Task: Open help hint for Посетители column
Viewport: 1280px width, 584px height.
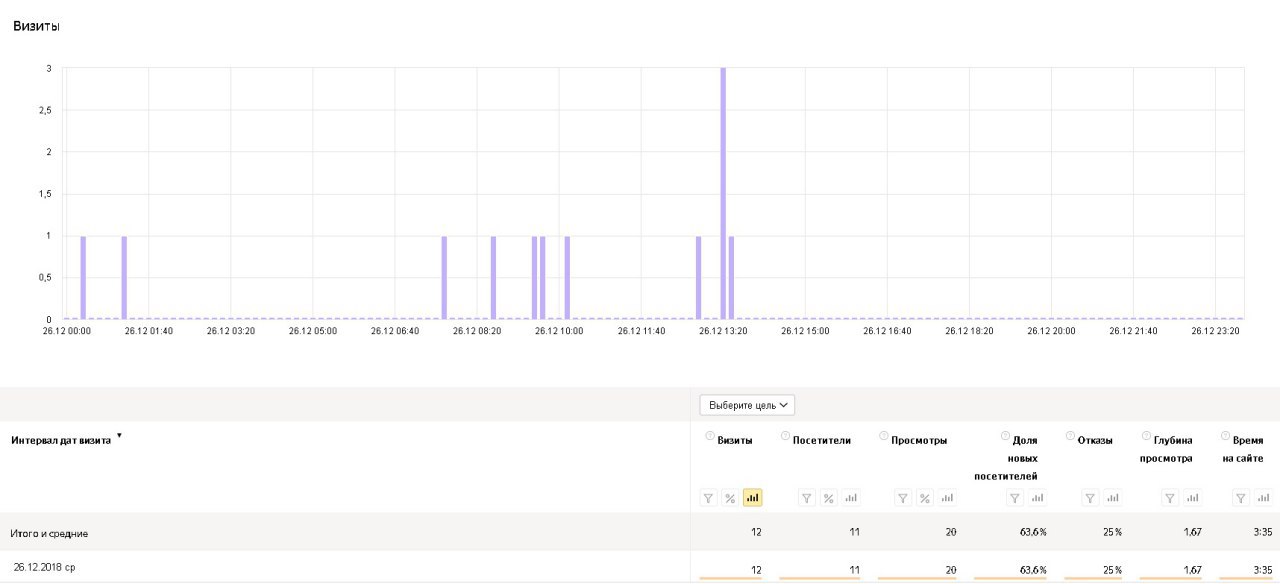Action: (x=785, y=436)
